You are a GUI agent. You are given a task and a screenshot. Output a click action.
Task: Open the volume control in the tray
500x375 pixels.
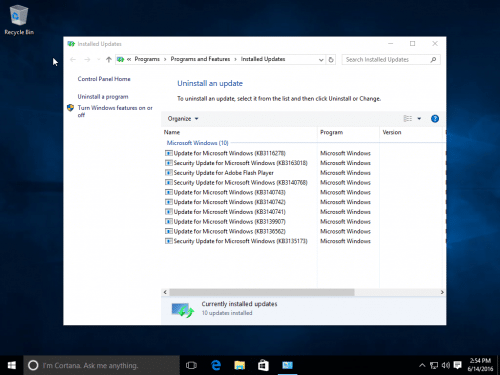(446, 365)
